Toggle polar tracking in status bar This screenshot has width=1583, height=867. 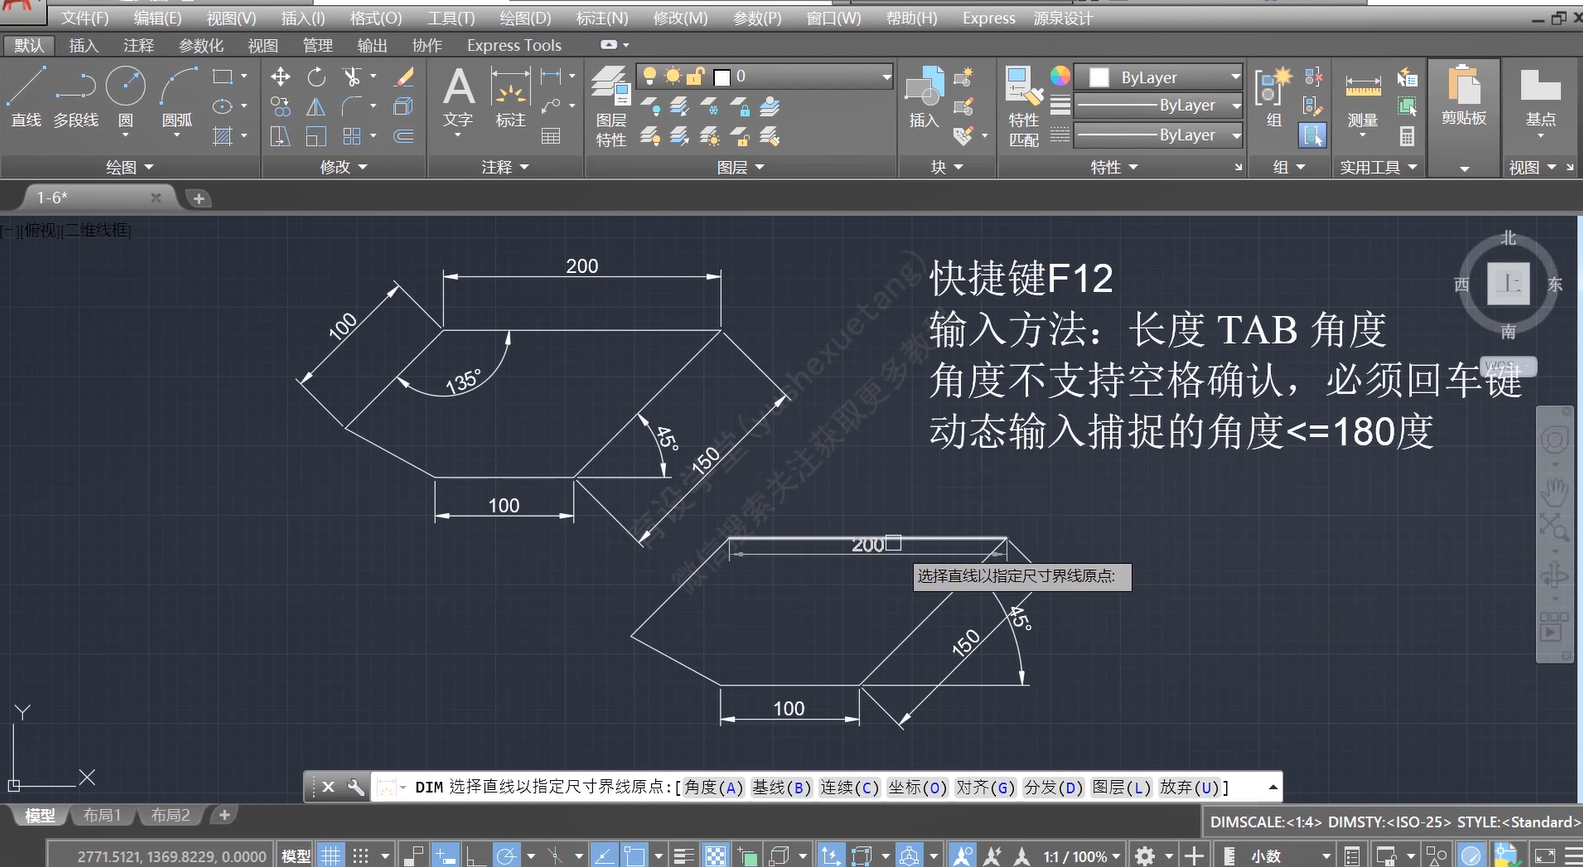[507, 855]
